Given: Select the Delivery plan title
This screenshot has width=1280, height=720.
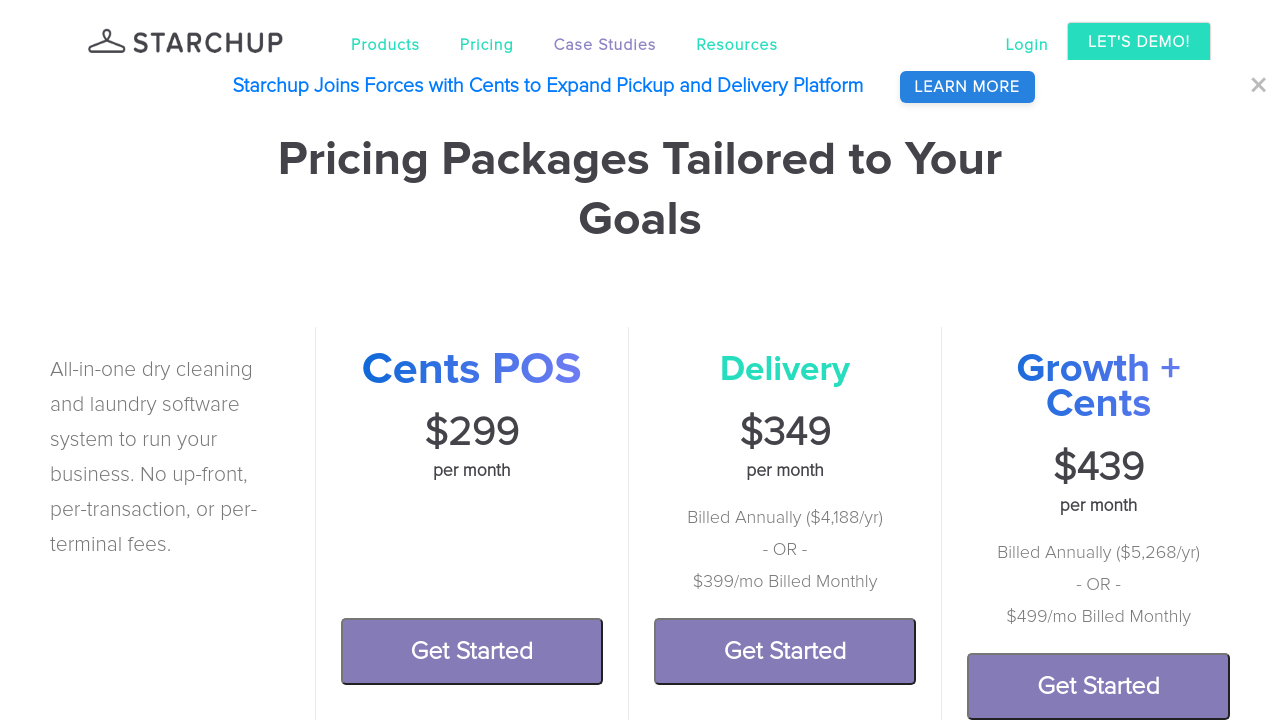Looking at the screenshot, I should coord(785,369).
